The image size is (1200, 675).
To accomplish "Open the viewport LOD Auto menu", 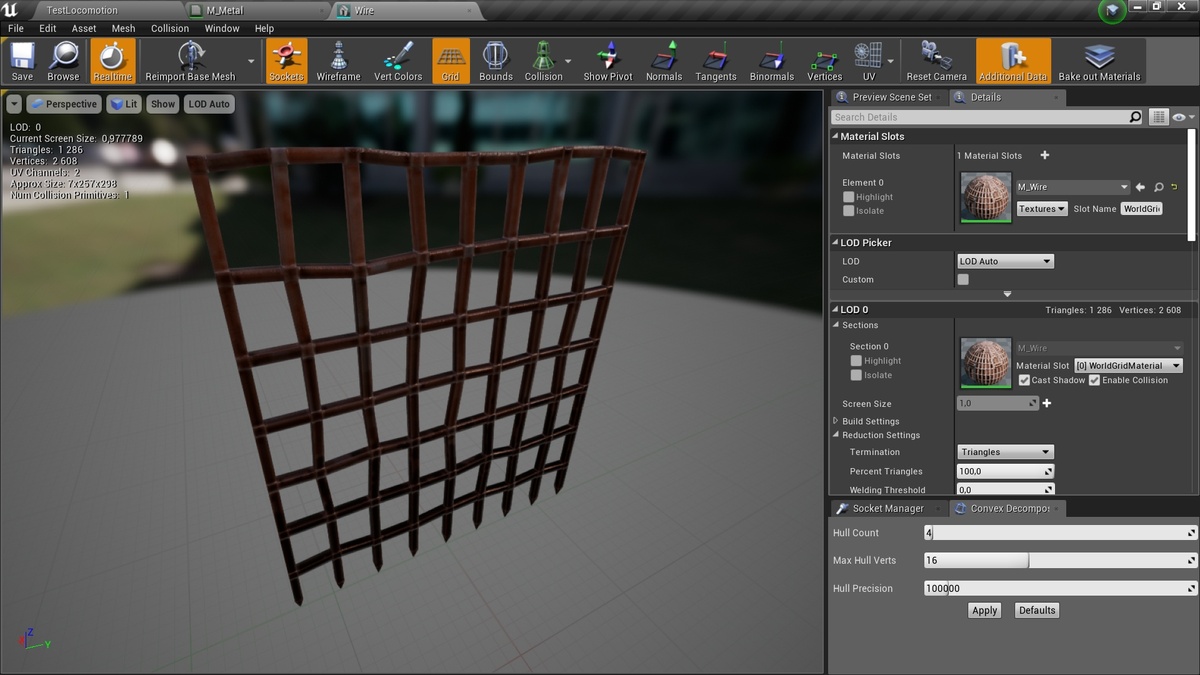I will tap(209, 104).
